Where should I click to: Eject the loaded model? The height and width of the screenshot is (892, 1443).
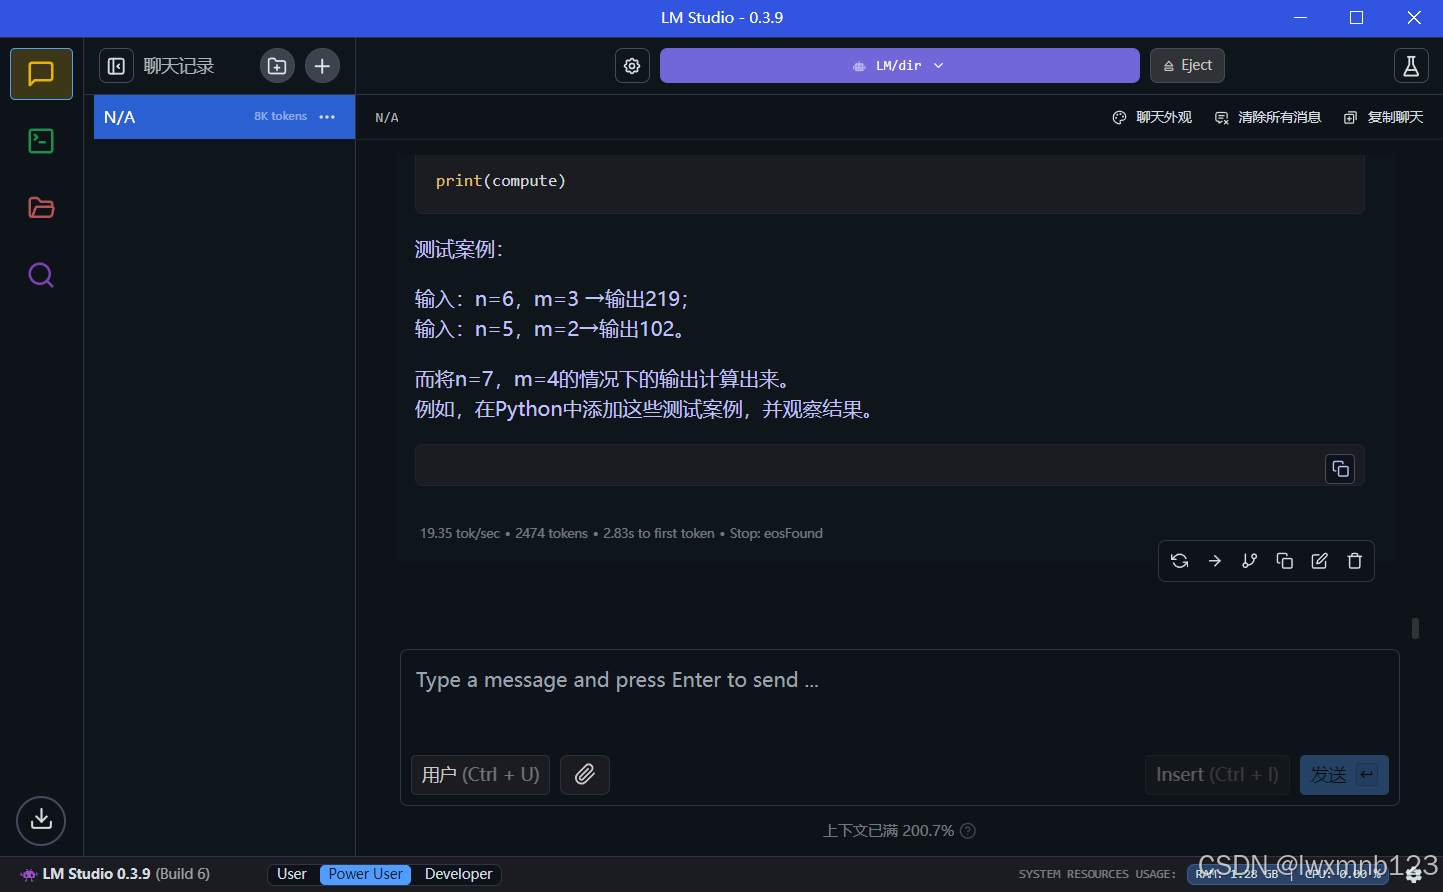1187,66
